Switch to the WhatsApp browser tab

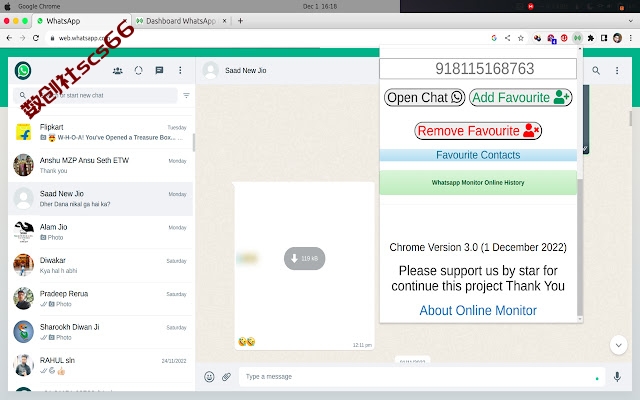[80, 21]
